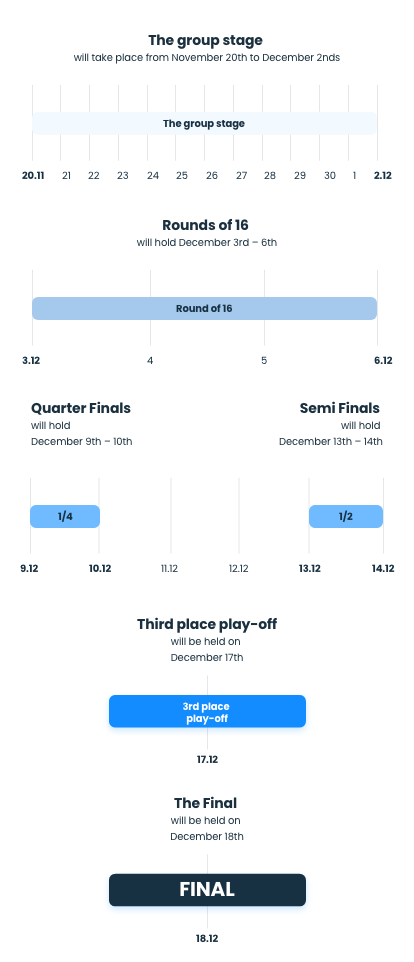This screenshot has height=962, width=414.
Task: Select the 18.12 date label
Action: pos(207,938)
